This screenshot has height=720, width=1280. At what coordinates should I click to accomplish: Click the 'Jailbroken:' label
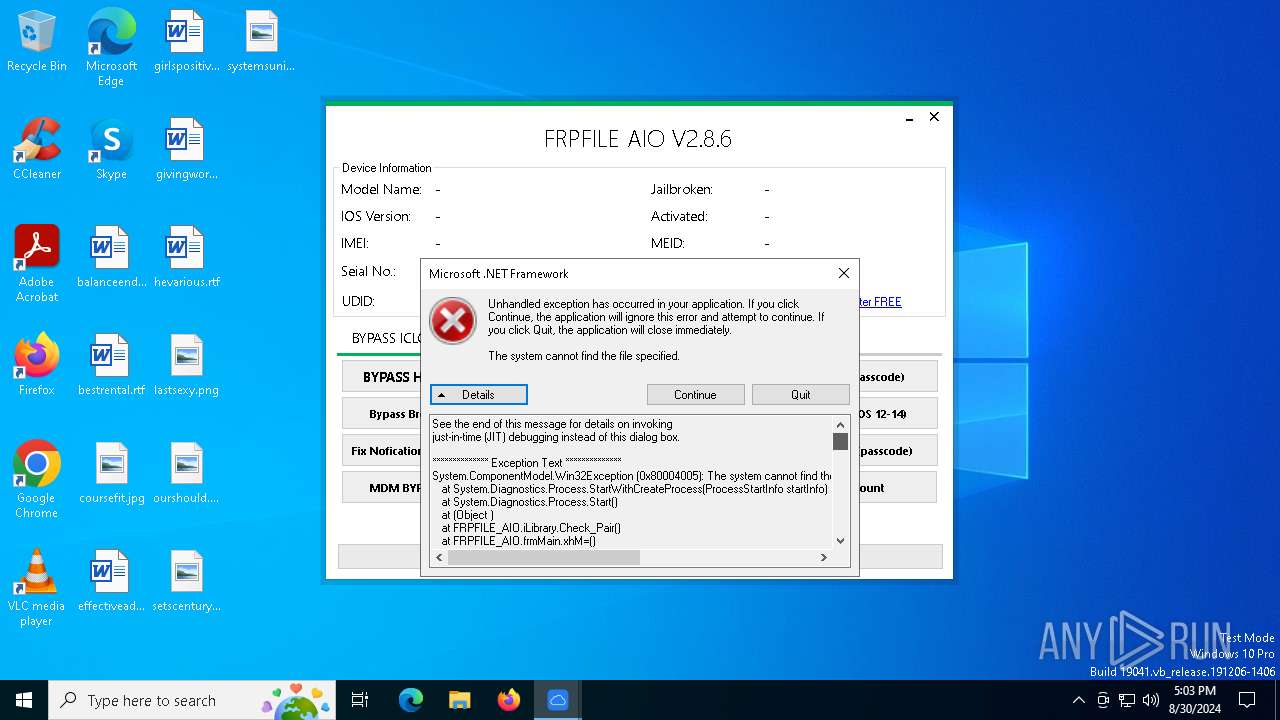coord(682,189)
